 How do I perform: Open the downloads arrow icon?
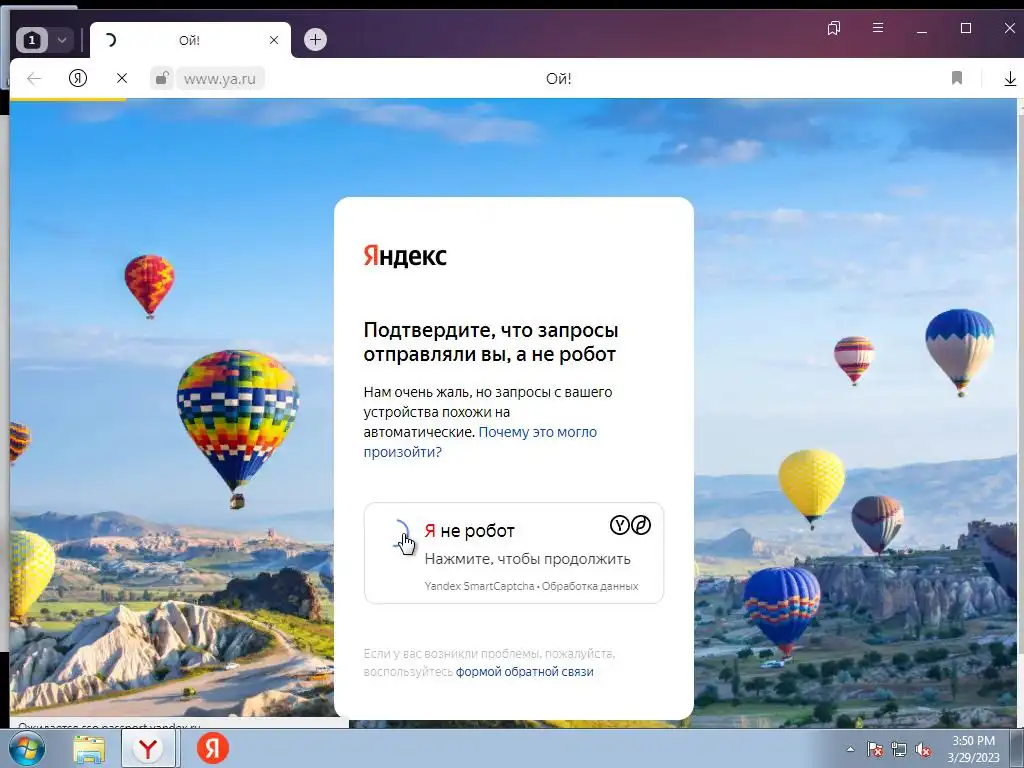click(x=1010, y=79)
